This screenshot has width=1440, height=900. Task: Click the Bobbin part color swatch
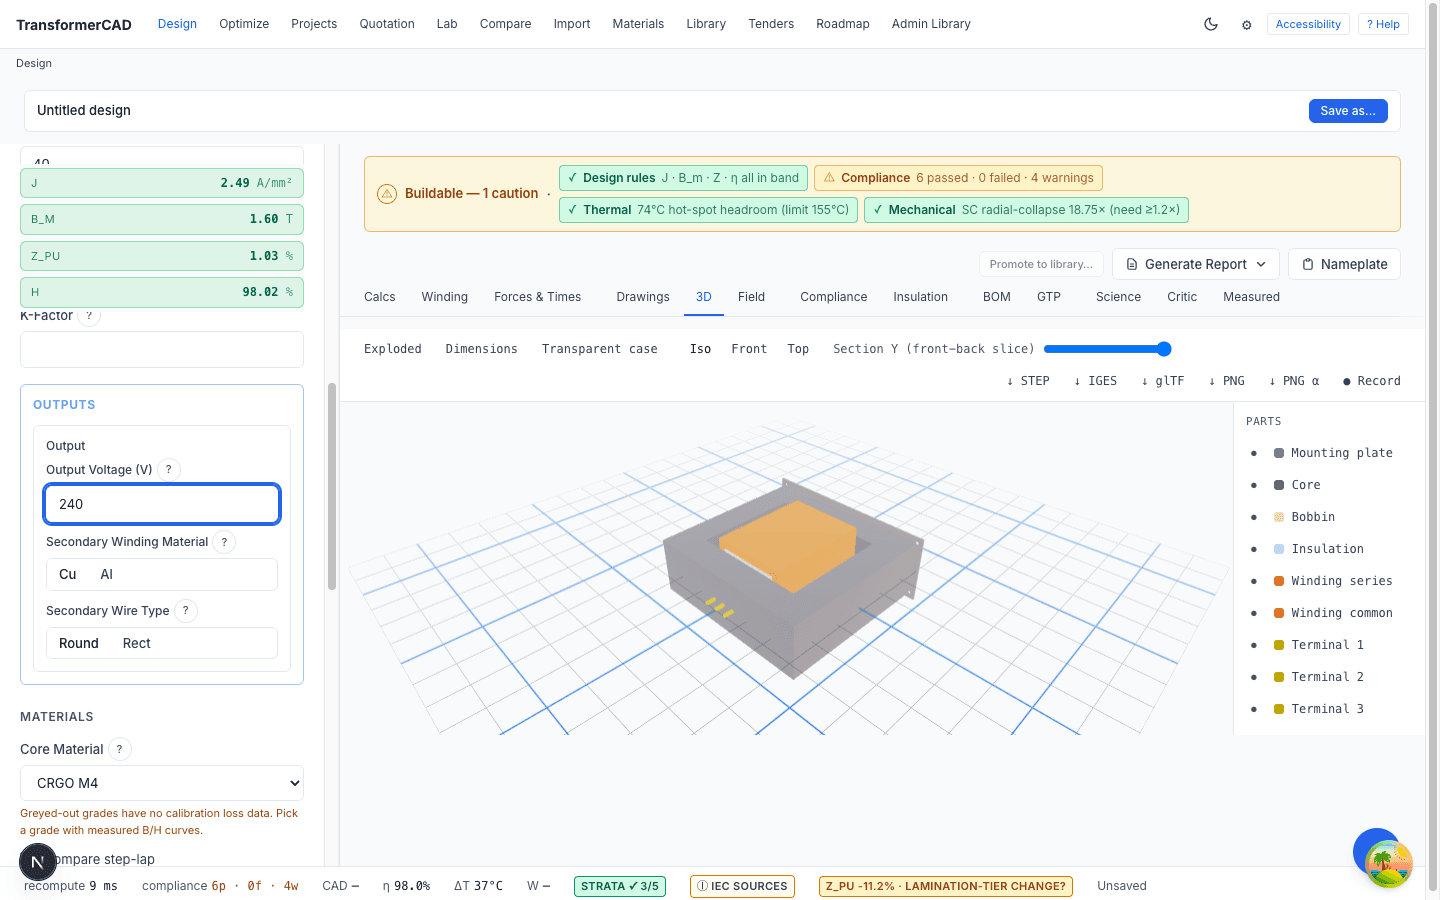tap(1279, 517)
